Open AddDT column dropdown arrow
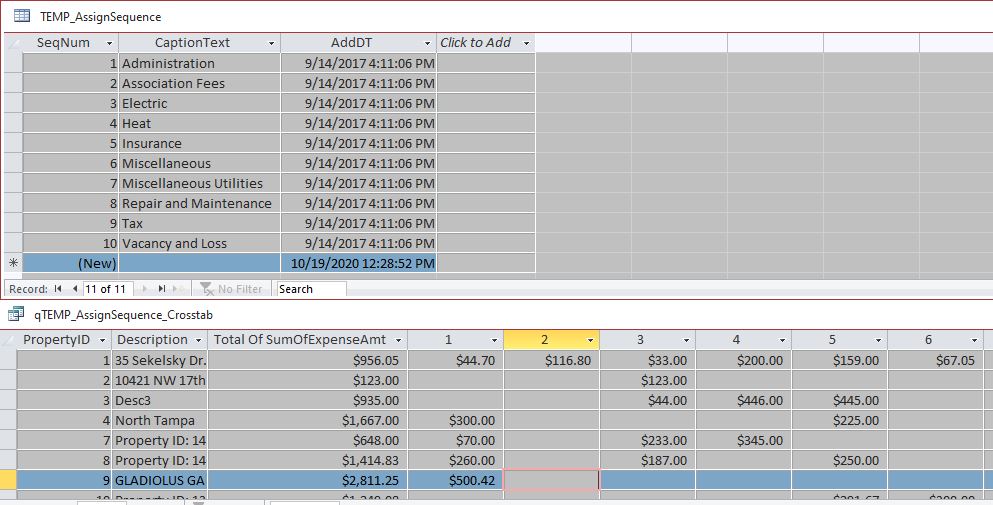Screen dimensions: 993x505 coord(427,43)
